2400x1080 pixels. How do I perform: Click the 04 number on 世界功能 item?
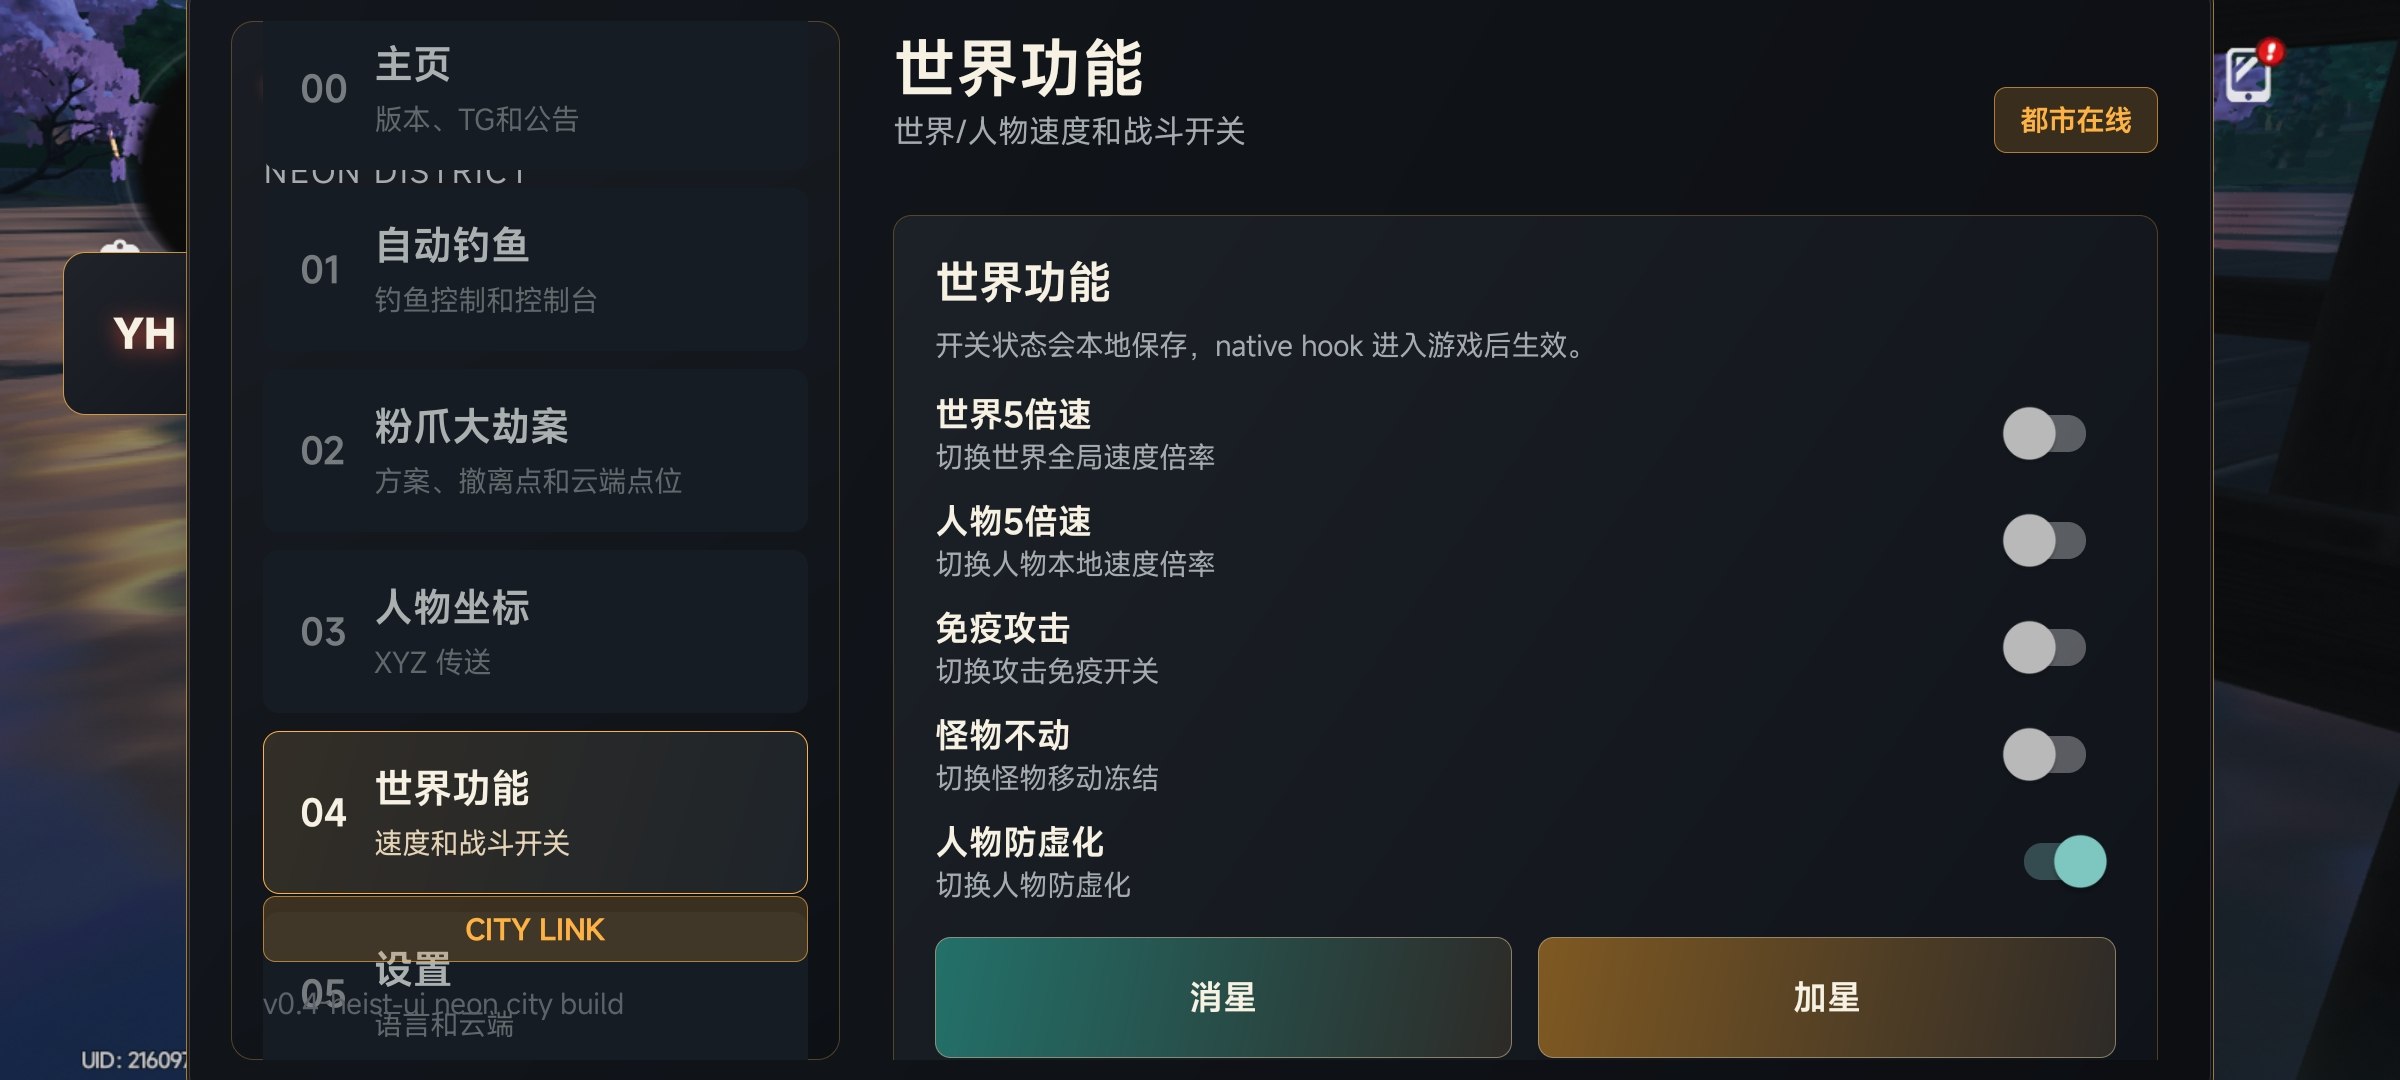tap(323, 812)
